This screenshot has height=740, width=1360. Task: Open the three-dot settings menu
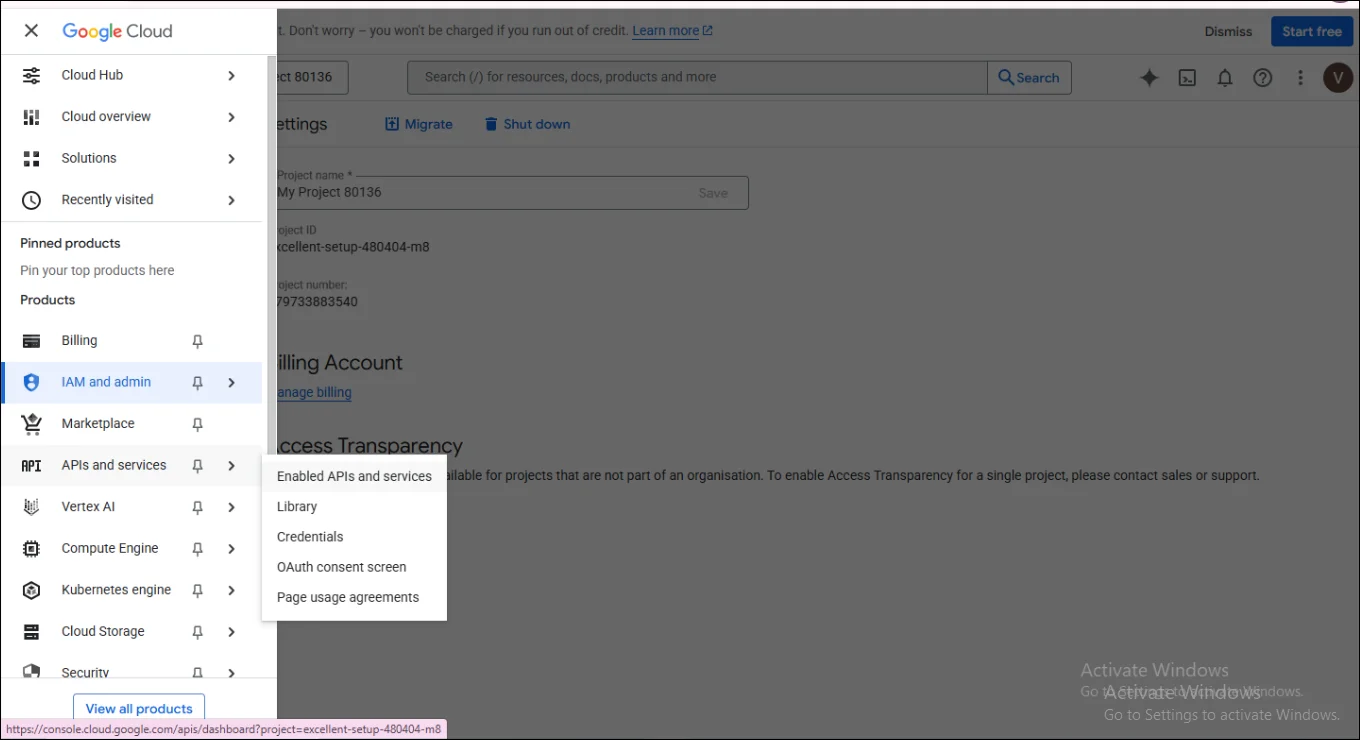(x=1300, y=77)
